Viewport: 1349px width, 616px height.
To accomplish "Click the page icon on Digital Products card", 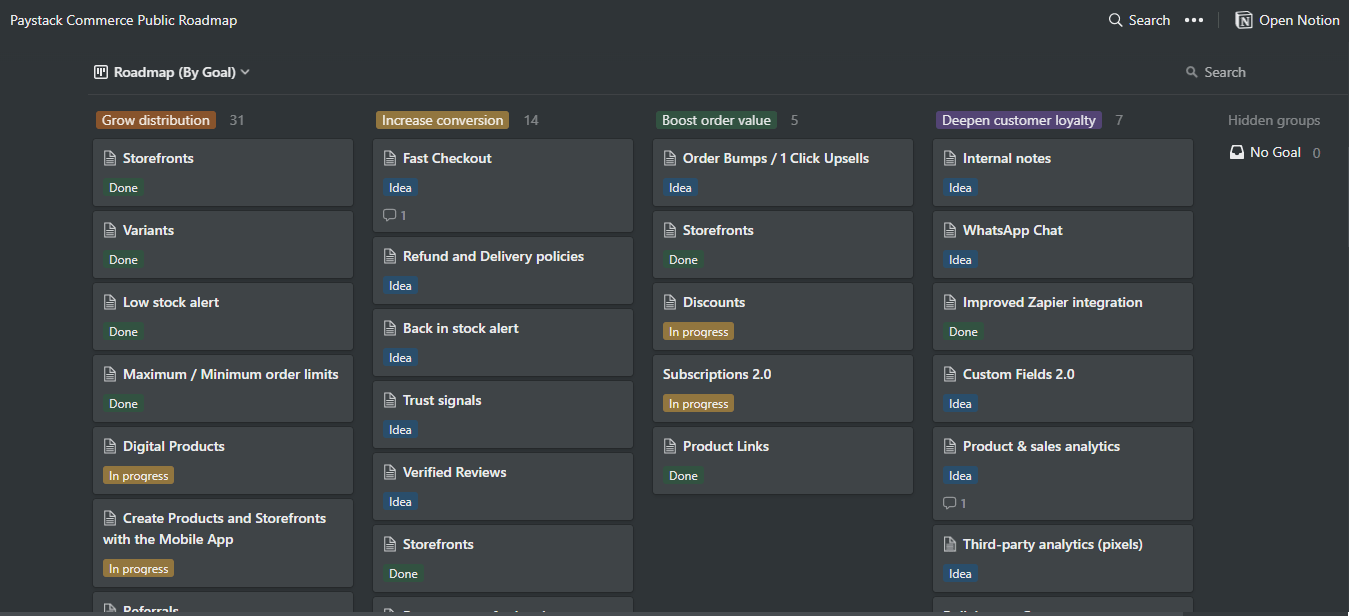I will [x=110, y=446].
